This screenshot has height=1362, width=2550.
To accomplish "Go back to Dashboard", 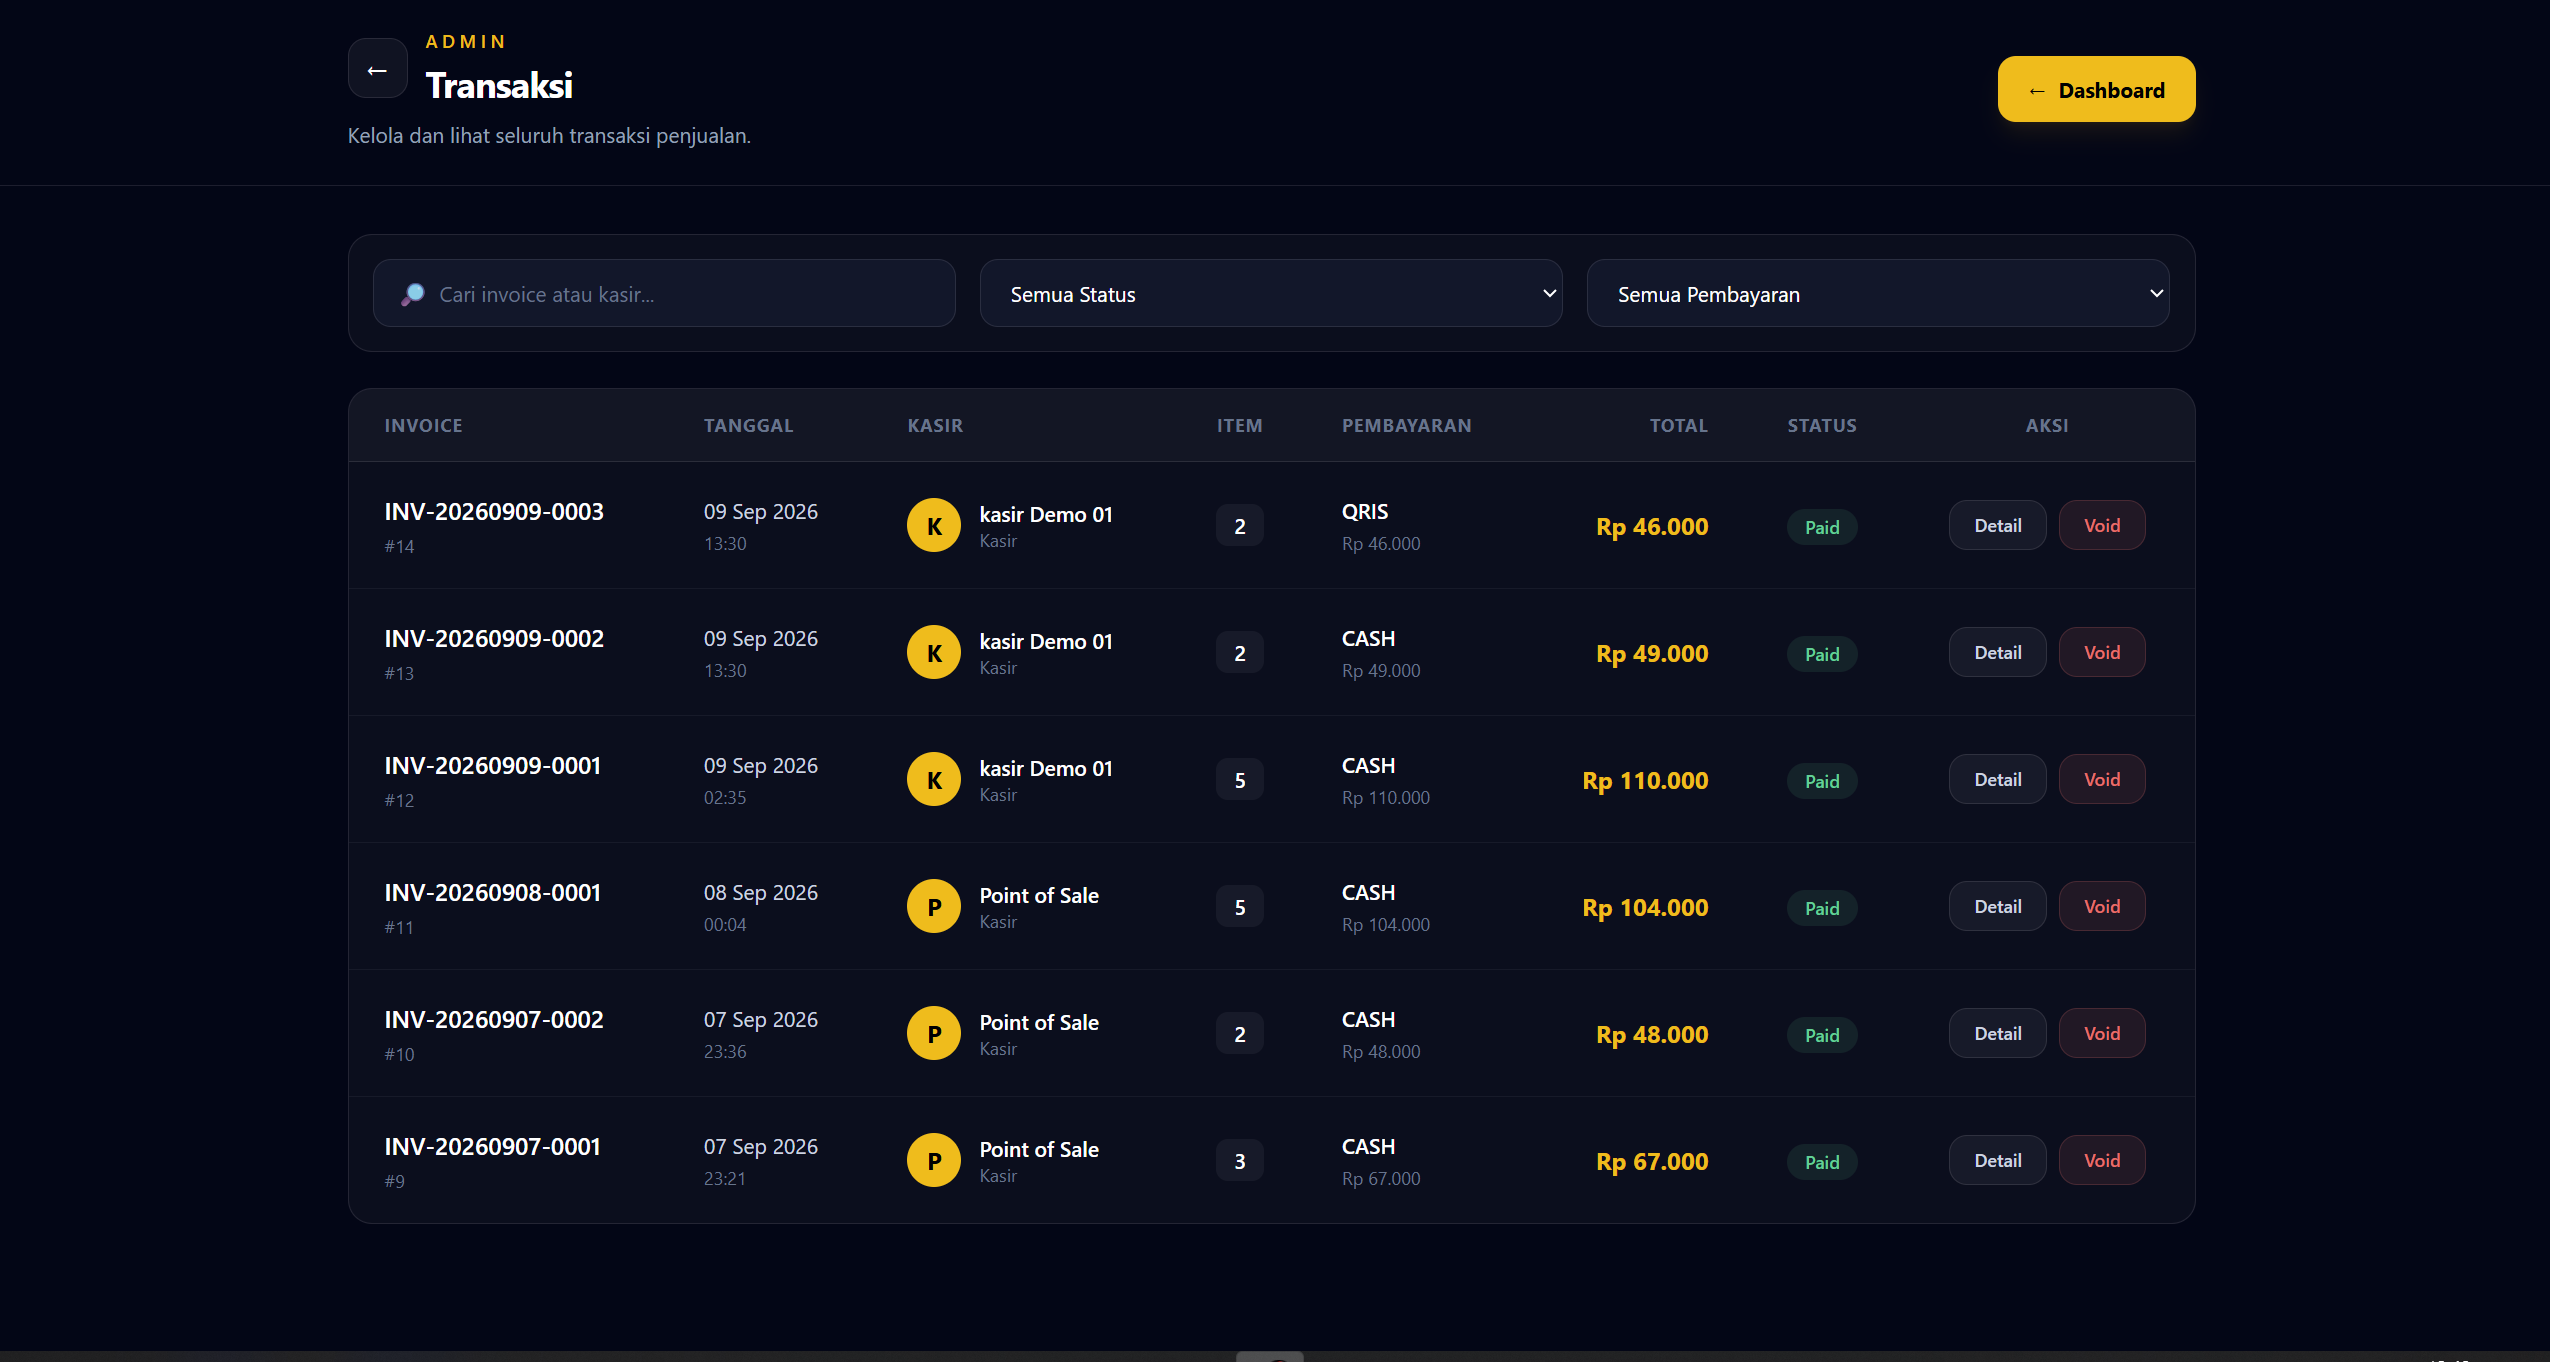I will point(2096,90).
